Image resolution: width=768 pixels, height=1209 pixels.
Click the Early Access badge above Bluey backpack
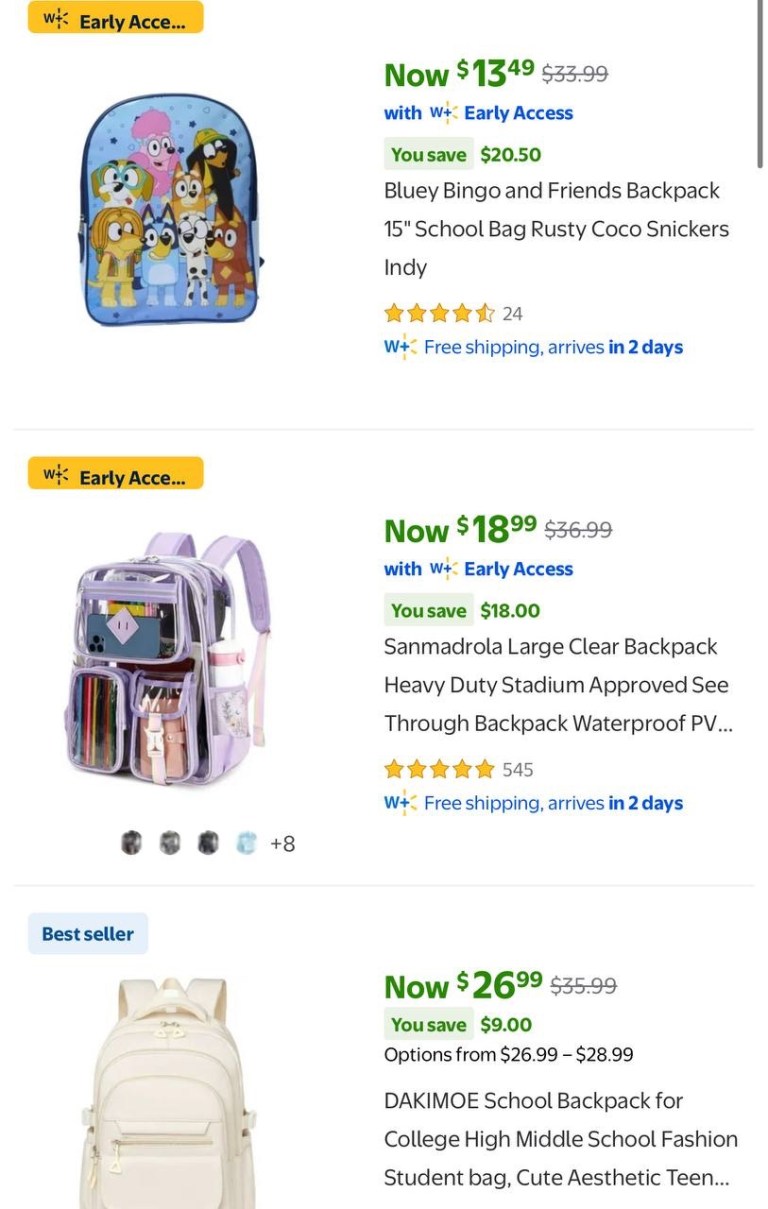pos(115,18)
